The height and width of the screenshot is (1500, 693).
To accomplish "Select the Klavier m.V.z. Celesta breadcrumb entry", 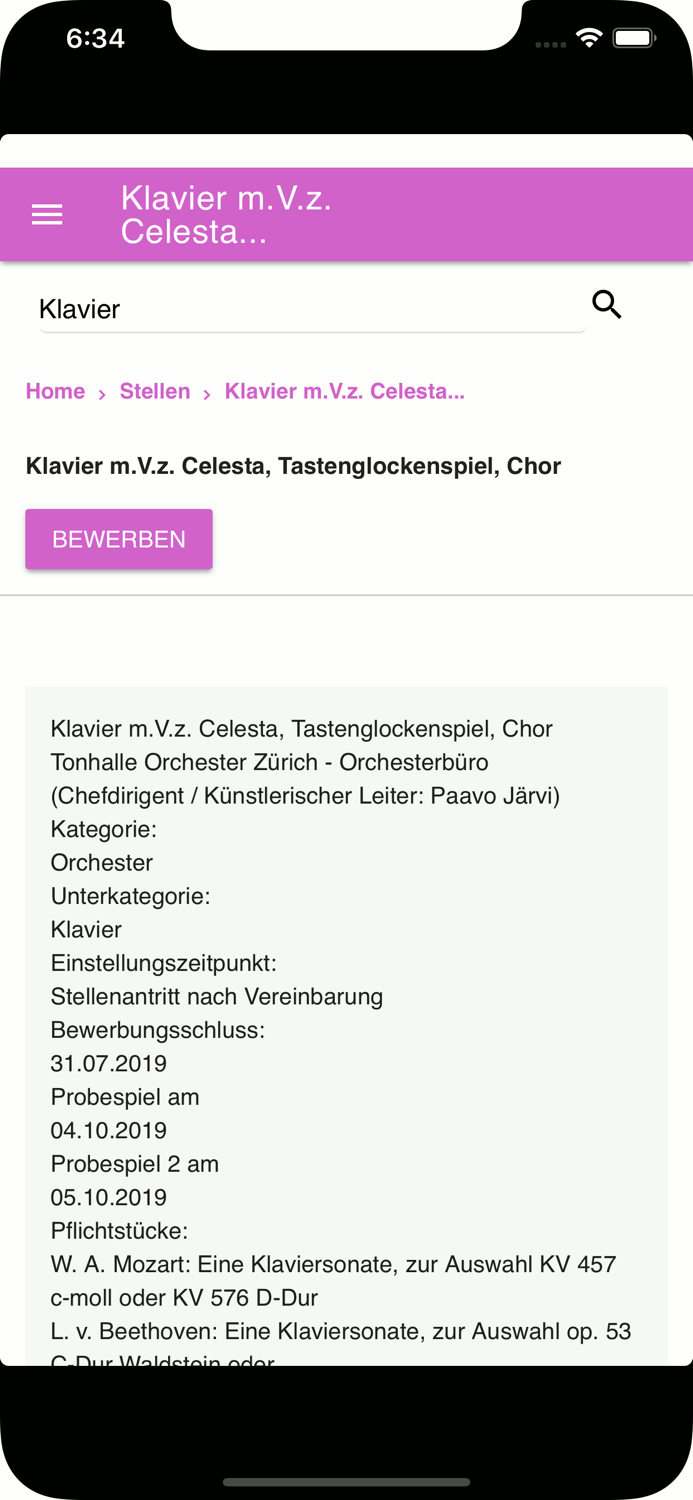I will (x=345, y=391).
